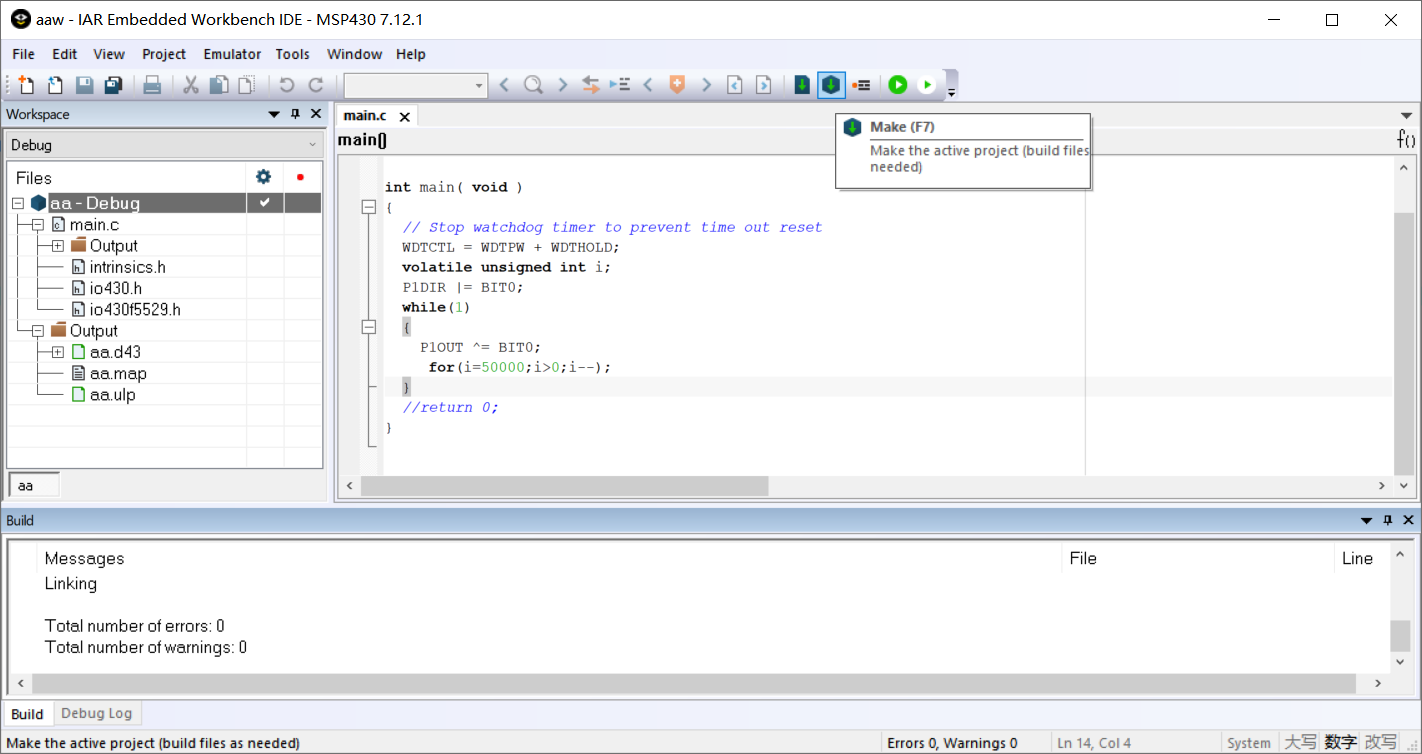Collapse the aa - Debug project tree
Screen dimensions: 1422x754
point(16,202)
